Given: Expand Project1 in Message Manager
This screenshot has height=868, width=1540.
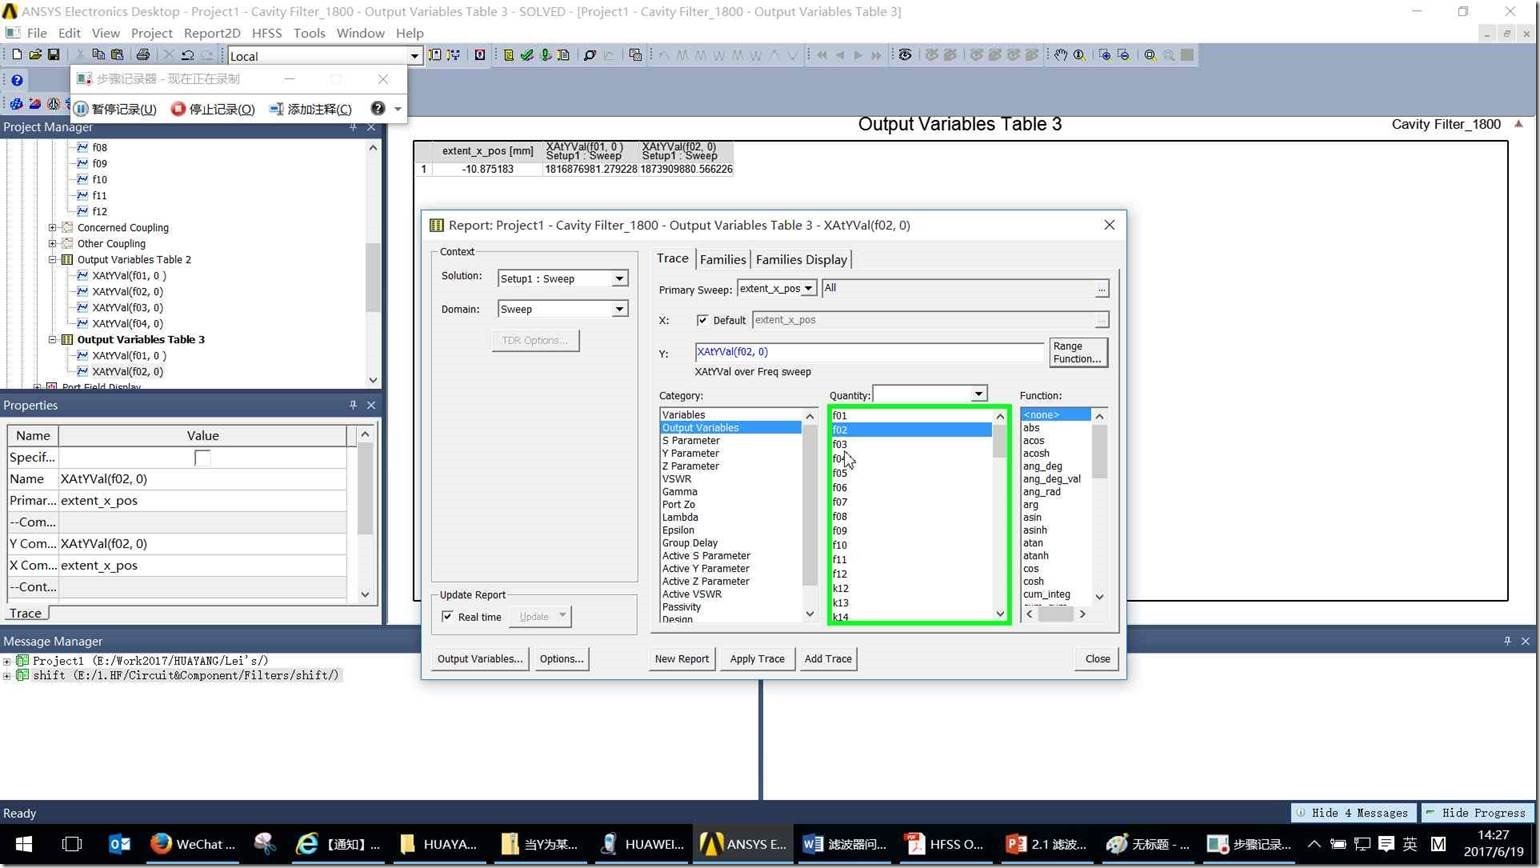Looking at the screenshot, I should click(7, 661).
